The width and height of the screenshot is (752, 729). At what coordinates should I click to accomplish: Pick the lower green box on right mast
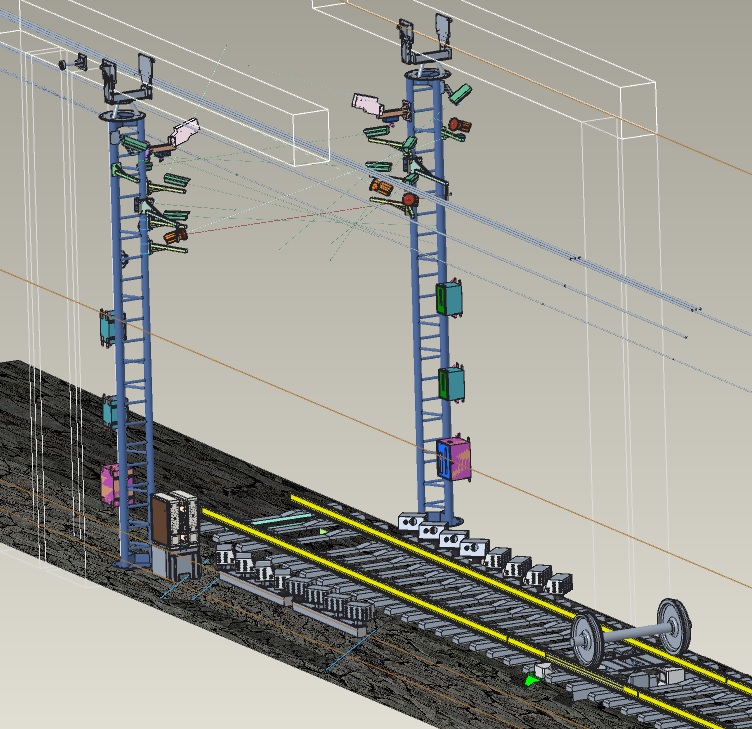click(x=452, y=383)
